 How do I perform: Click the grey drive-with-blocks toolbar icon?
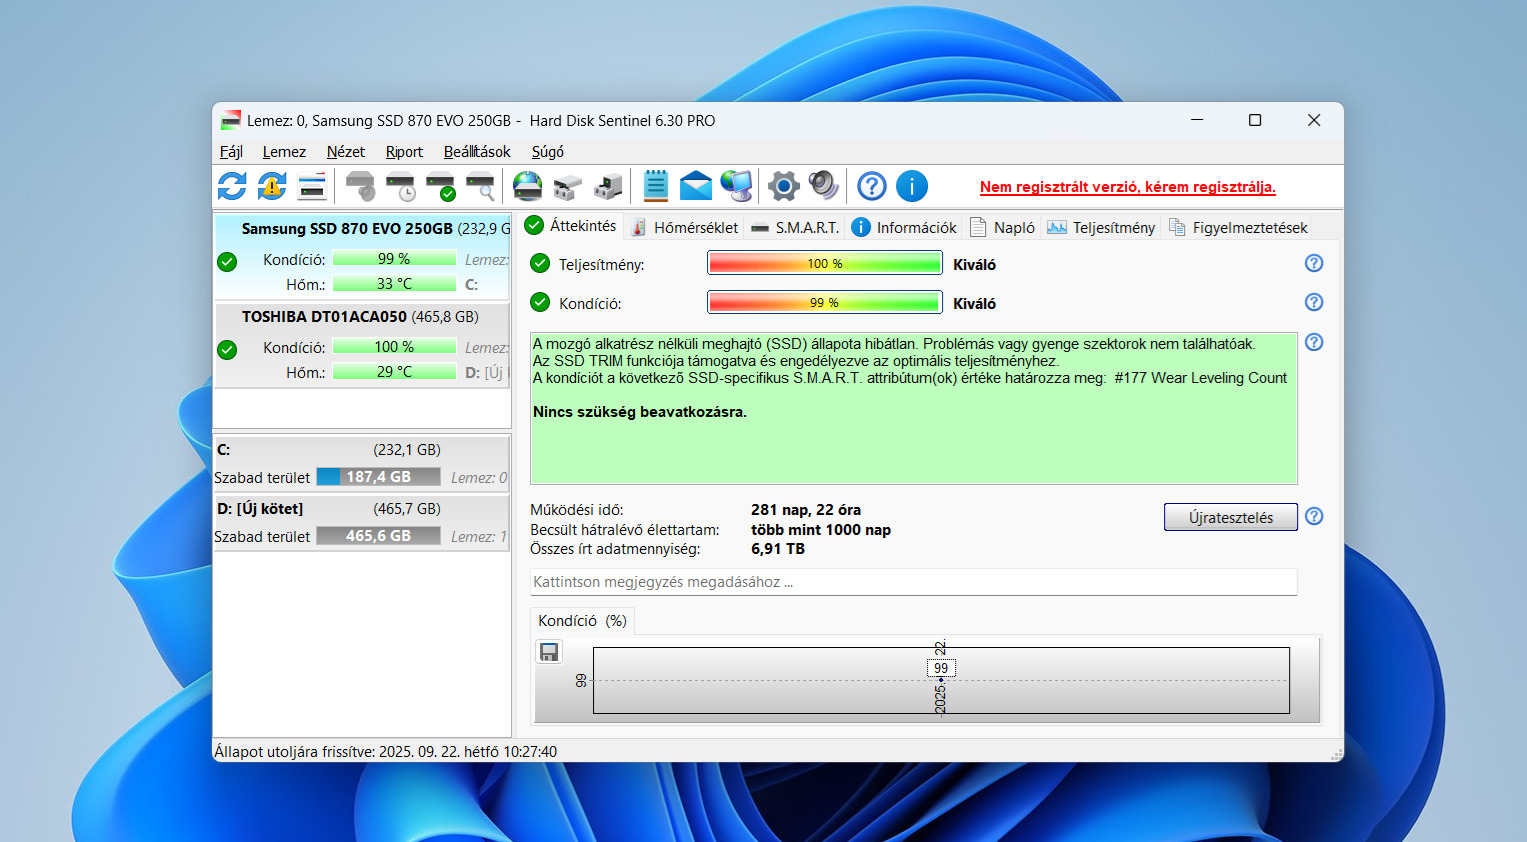[567, 186]
